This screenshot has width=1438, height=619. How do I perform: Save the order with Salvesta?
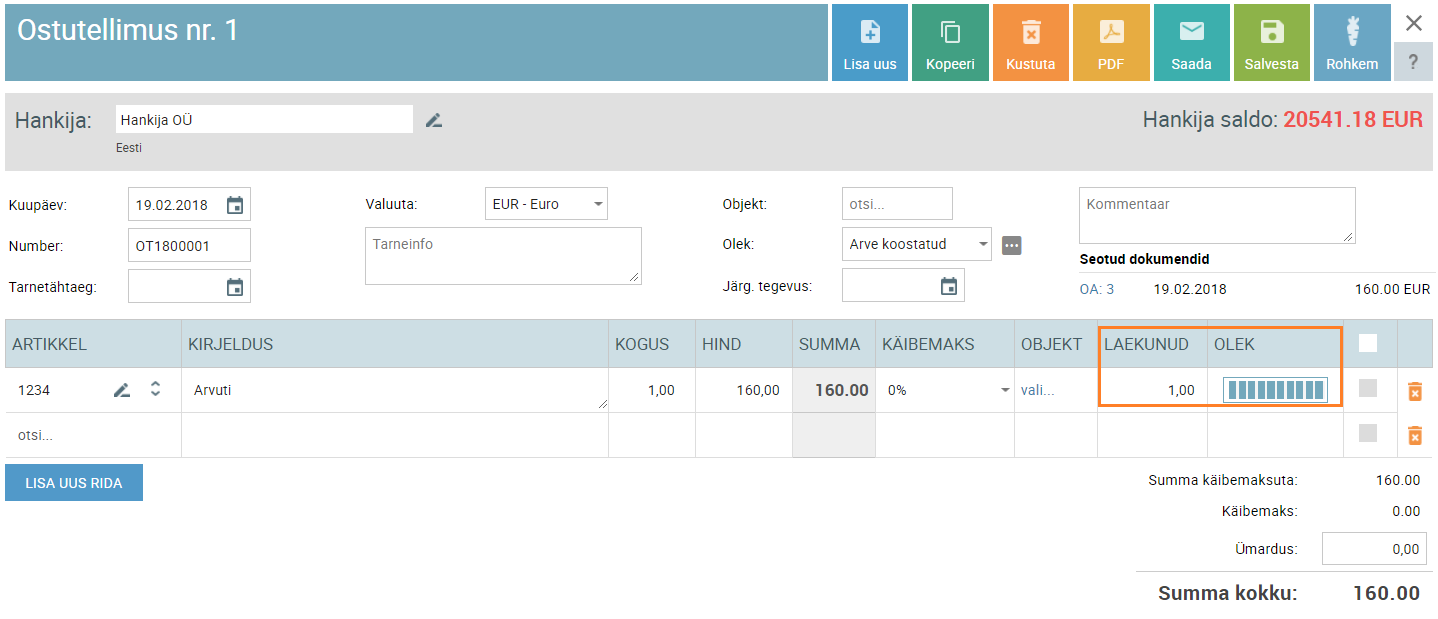coord(1271,33)
